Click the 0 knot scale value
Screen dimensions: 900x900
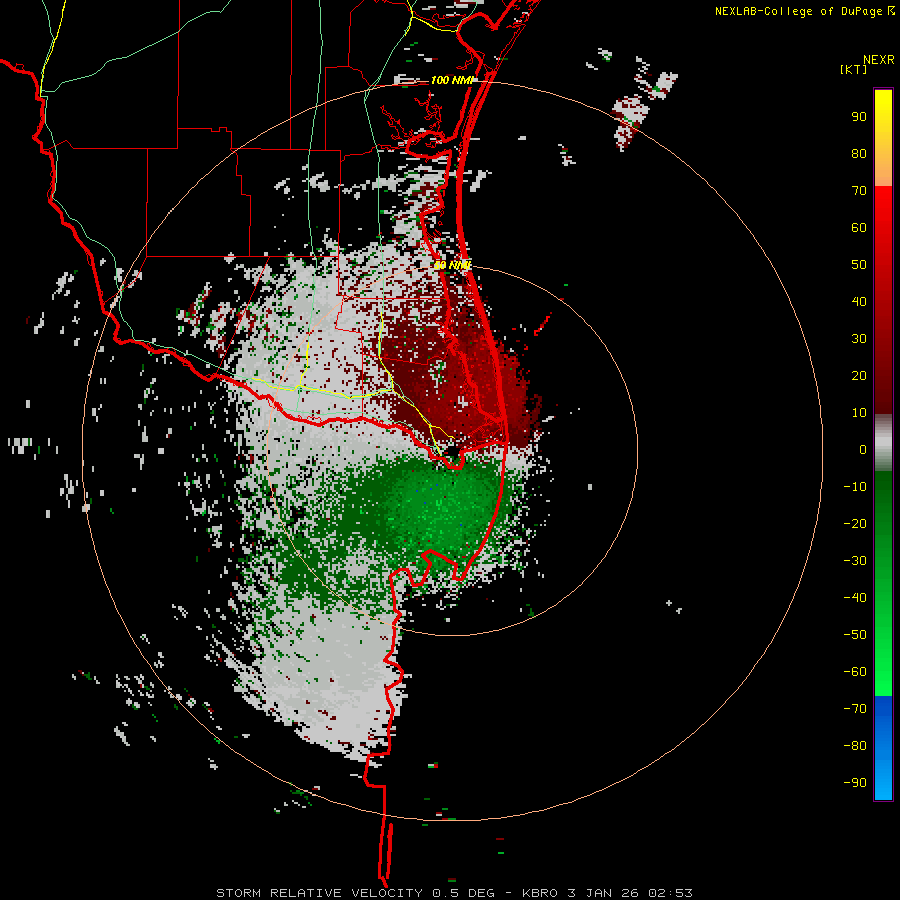click(863, 450)
